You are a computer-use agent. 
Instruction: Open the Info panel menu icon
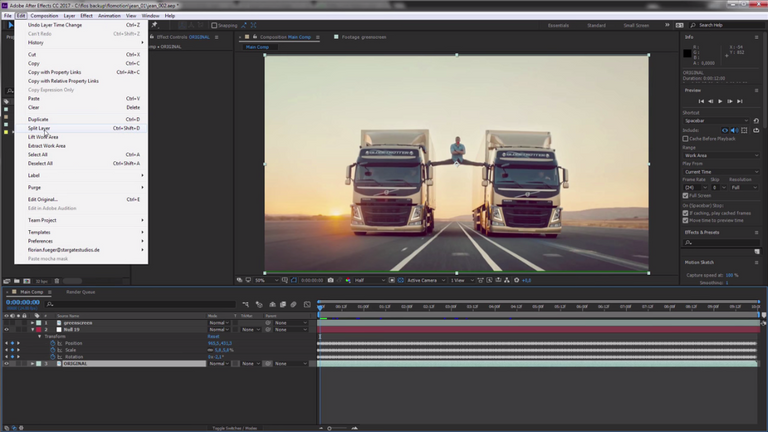click(756, 37)
